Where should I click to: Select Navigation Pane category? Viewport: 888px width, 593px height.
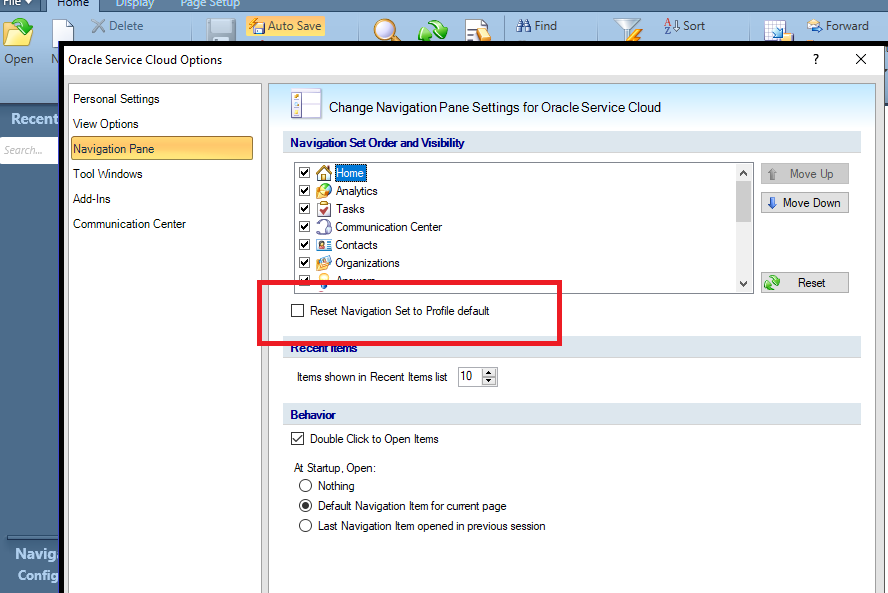tap(162, 148)
